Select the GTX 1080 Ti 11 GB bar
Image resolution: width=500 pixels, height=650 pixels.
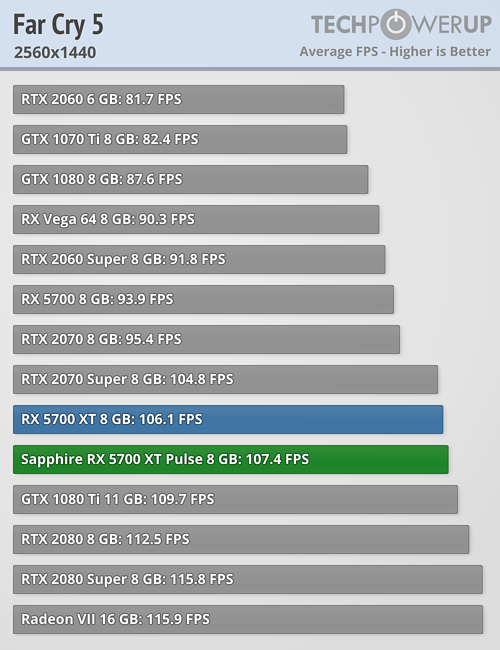(x=235, y=500)
